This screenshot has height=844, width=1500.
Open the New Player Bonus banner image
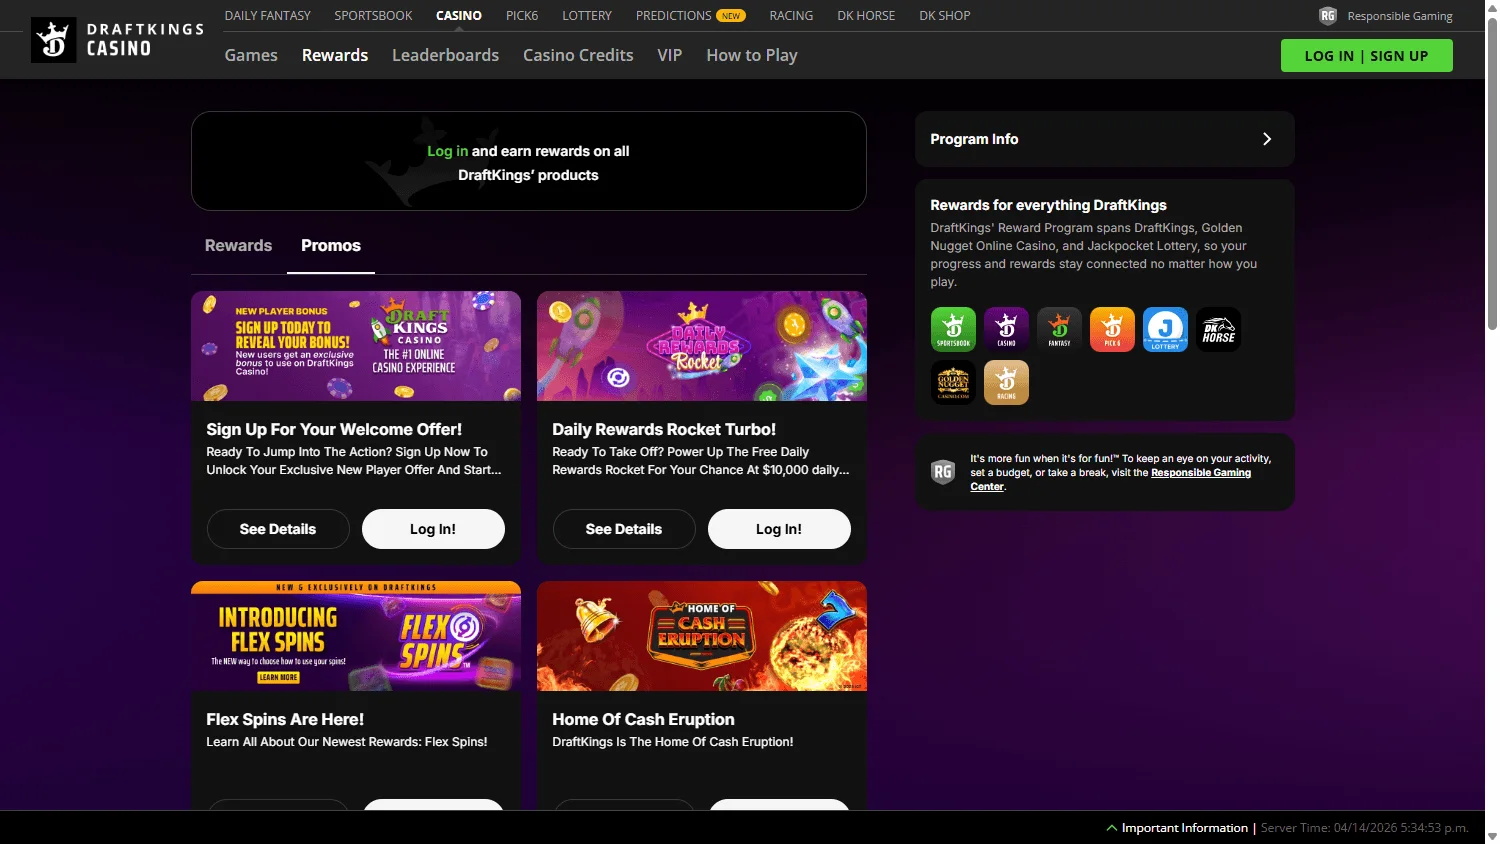[x=356, y=346]
